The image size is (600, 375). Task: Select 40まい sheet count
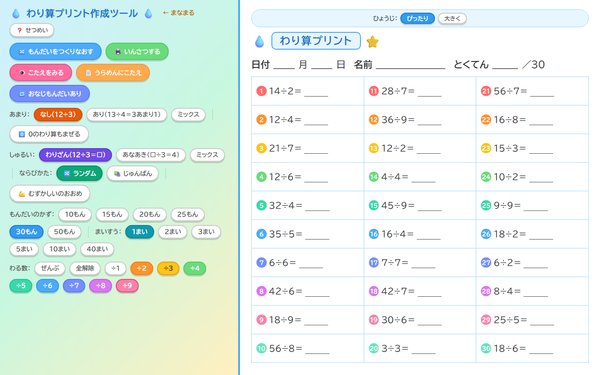point(97,249)
